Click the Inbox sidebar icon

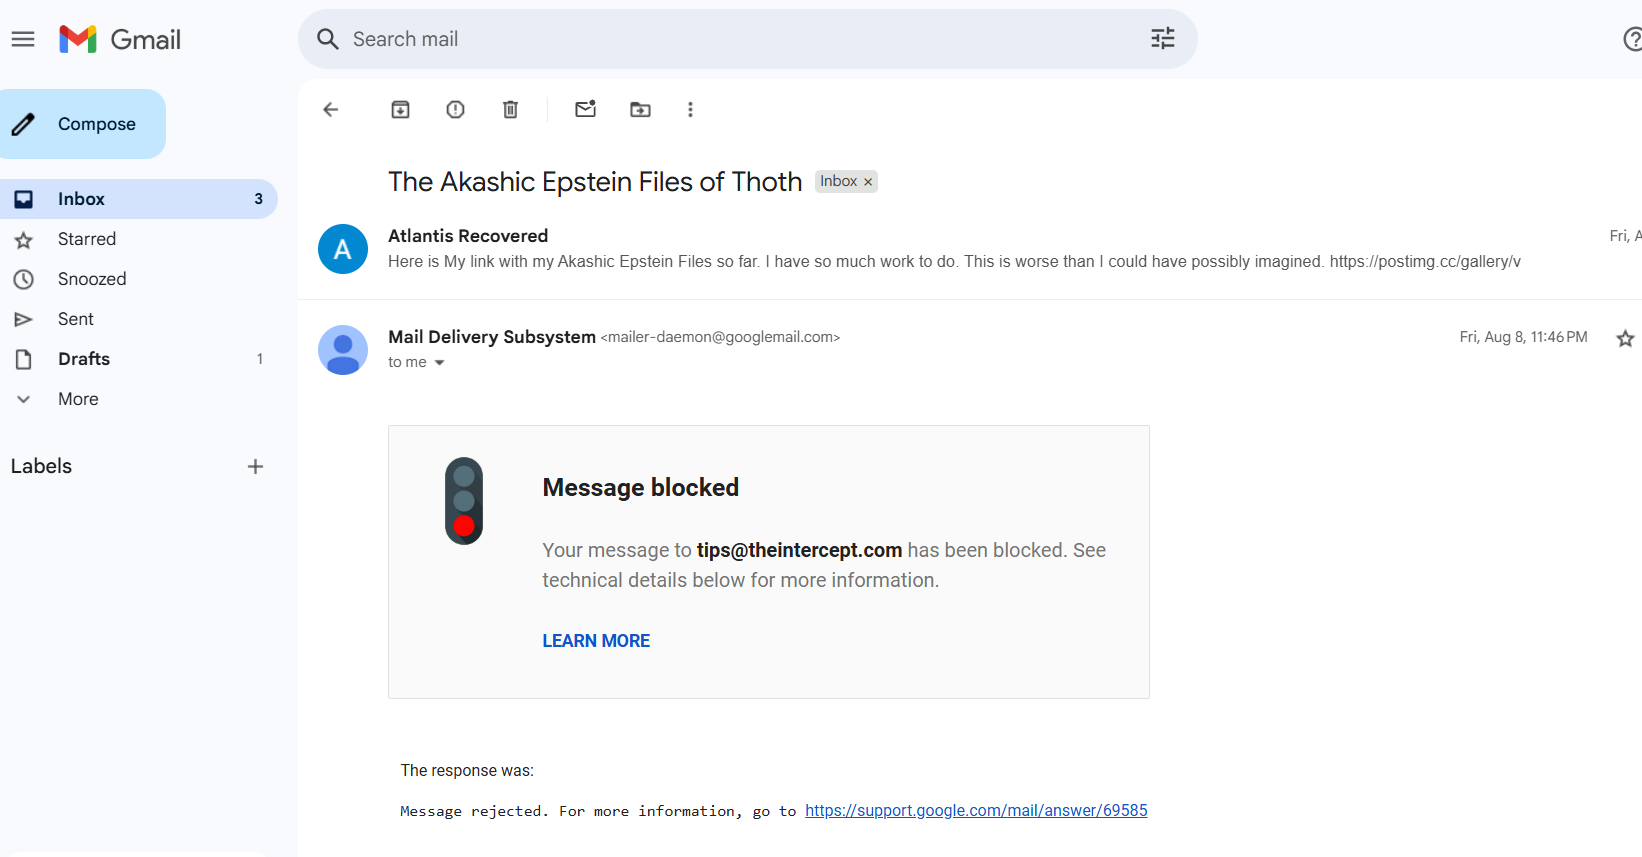coord(23,199)
